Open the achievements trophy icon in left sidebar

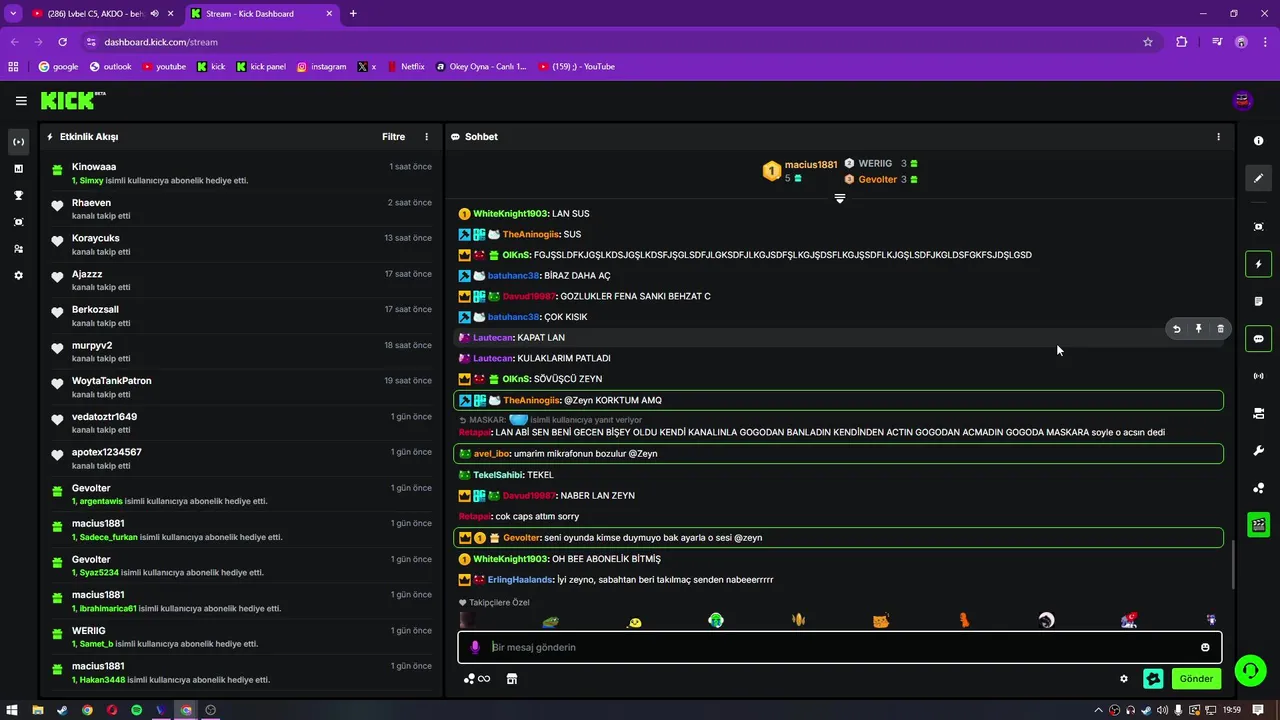tap(18, 195)
